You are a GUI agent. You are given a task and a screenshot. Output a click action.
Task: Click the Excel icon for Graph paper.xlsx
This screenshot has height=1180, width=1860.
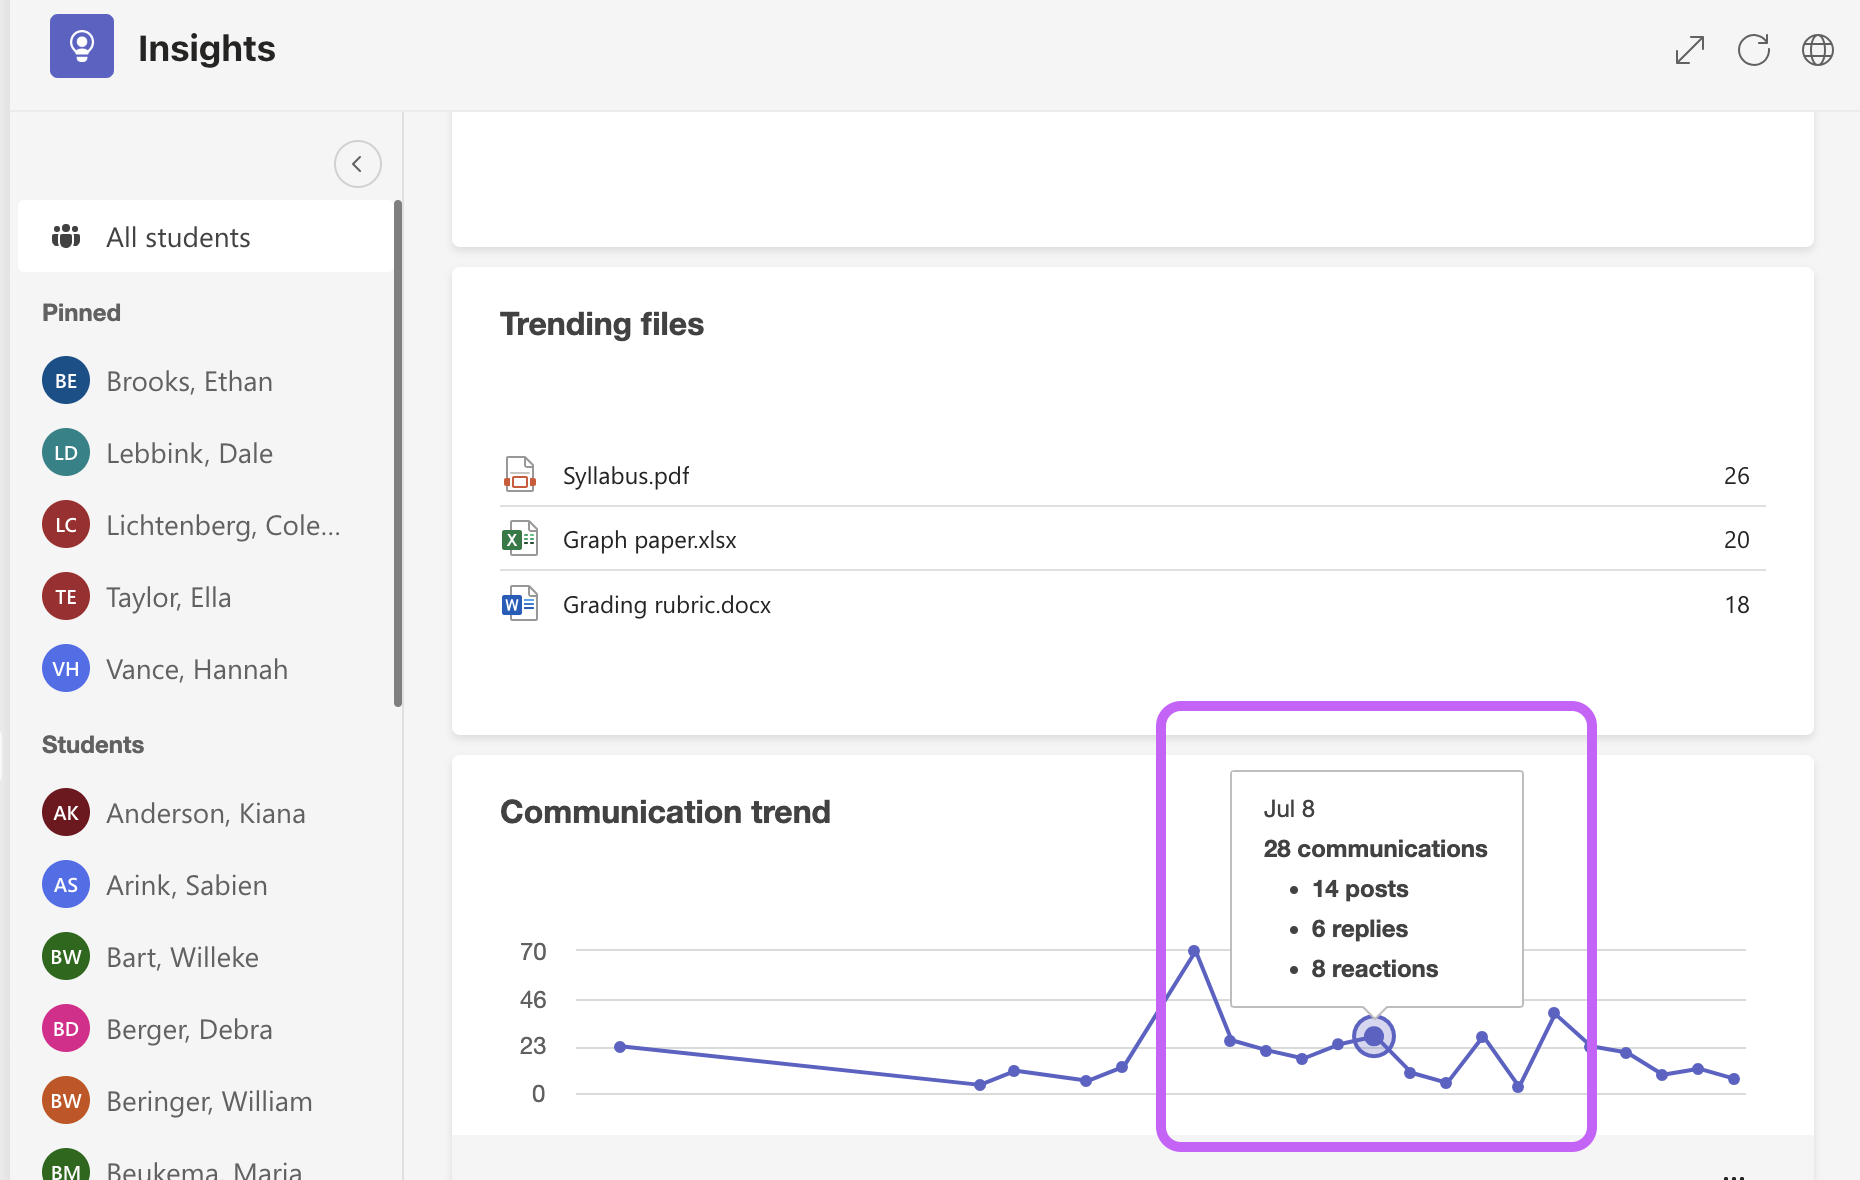click(x=519, y=539)
